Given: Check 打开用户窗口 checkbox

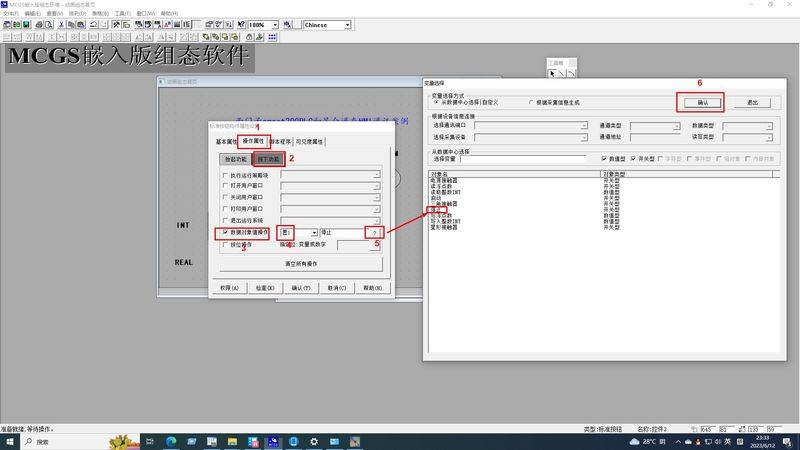Looking at the screenshot, I should (225, 186).
